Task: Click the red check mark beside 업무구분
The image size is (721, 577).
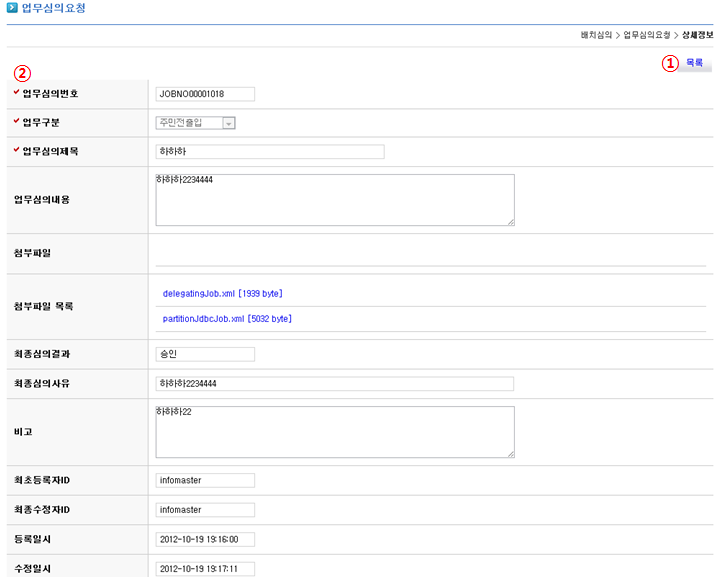Action: pos(16,122)
